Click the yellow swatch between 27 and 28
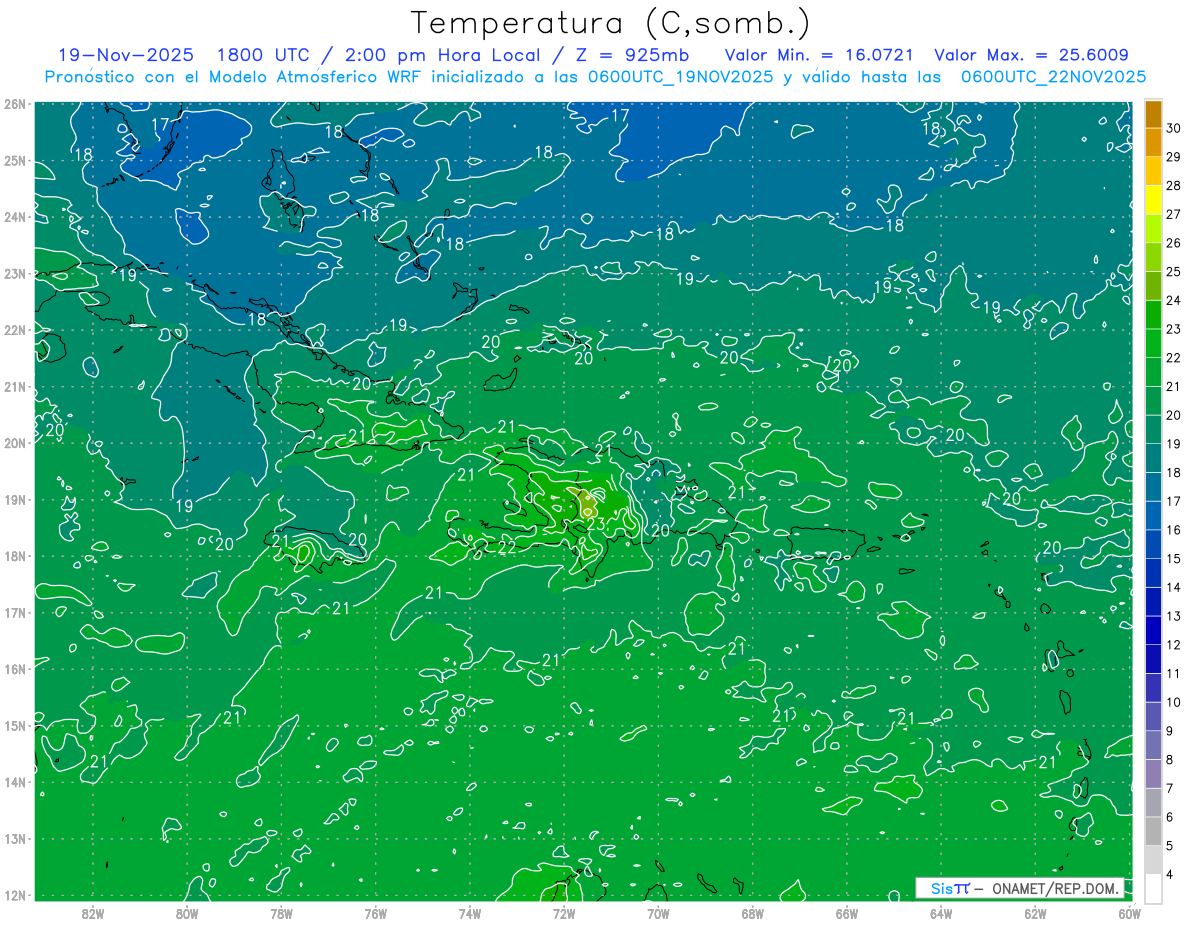 1153,200
